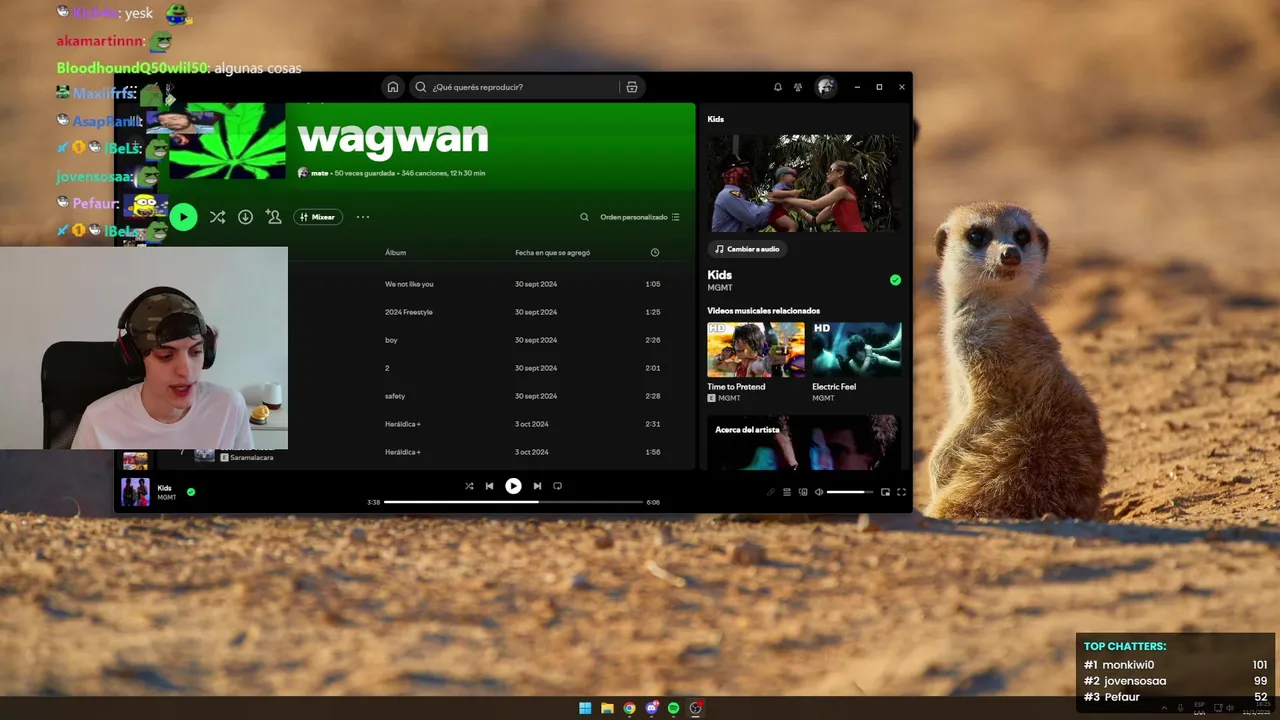Open the profile avatar menu
This screenshot has width=1280, height=720.
coord(825,87)
